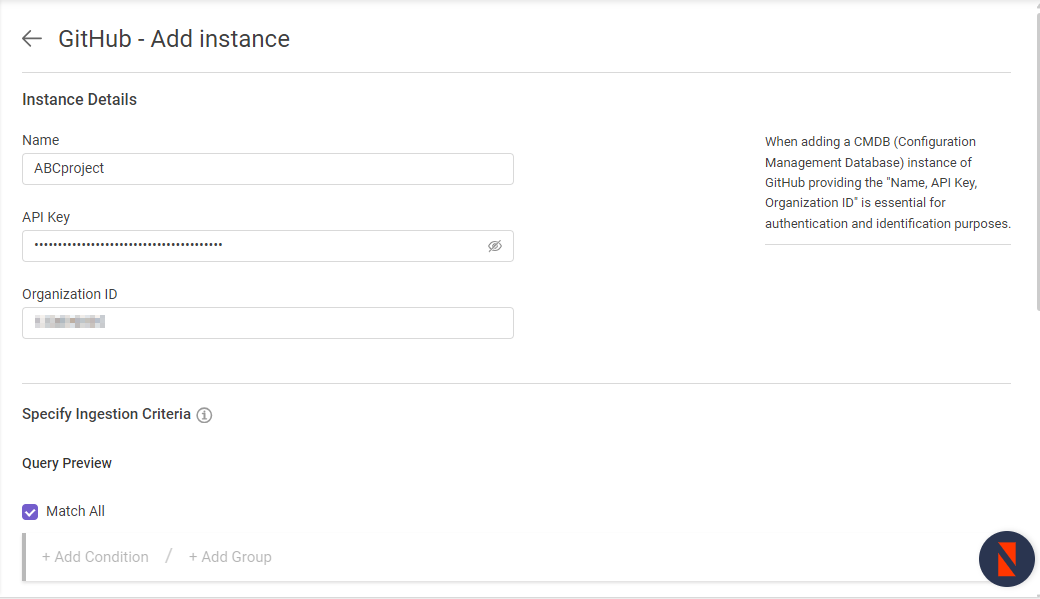Add a new group to the query

pos(230,557)
